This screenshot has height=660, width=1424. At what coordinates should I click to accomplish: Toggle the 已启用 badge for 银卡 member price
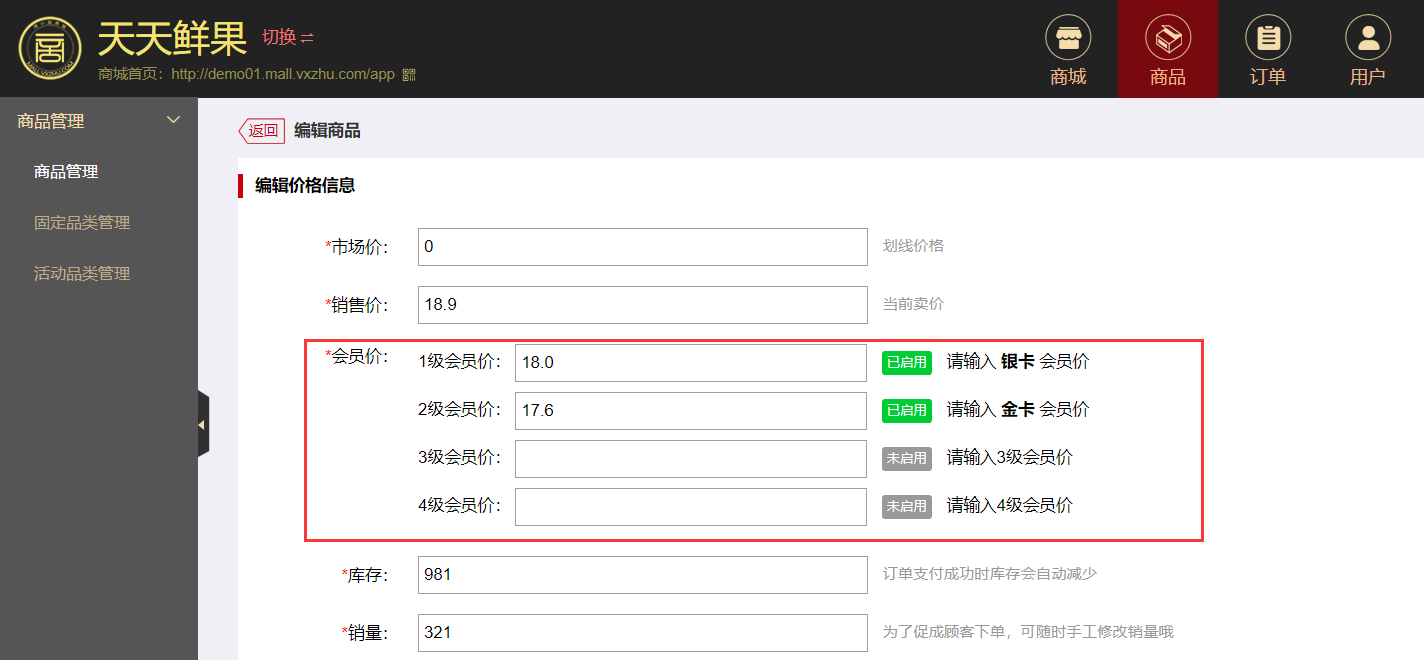(x=906, y=363)
